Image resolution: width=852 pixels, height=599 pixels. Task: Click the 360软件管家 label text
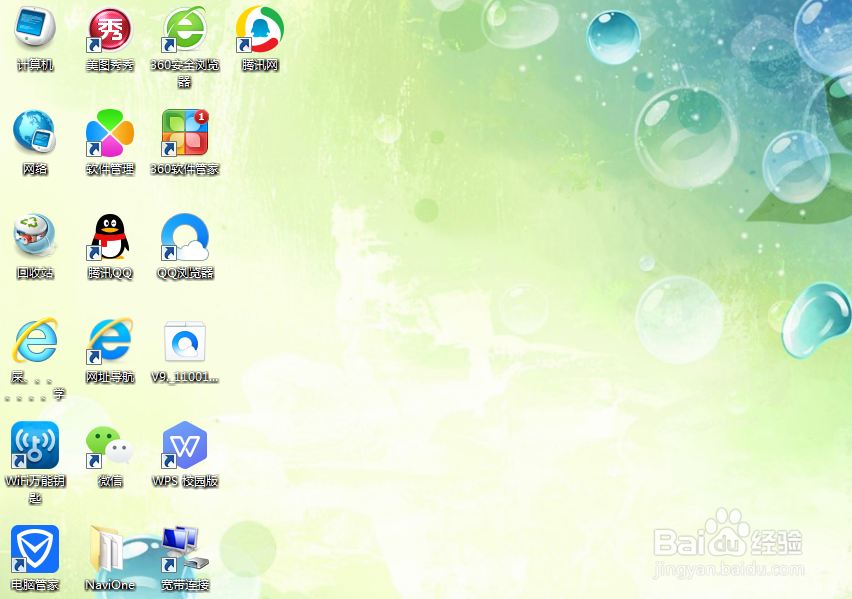point(185,169)
